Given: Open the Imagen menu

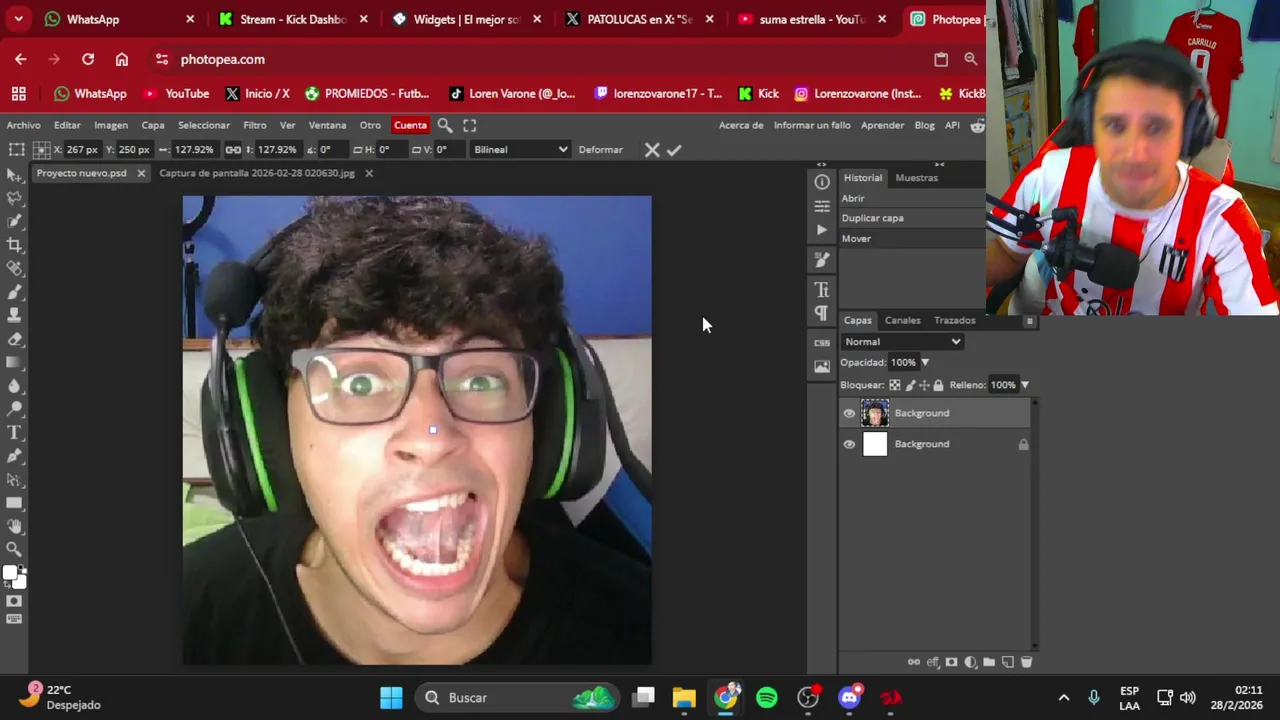Looking at the screenshot, I should pos(111,125).
